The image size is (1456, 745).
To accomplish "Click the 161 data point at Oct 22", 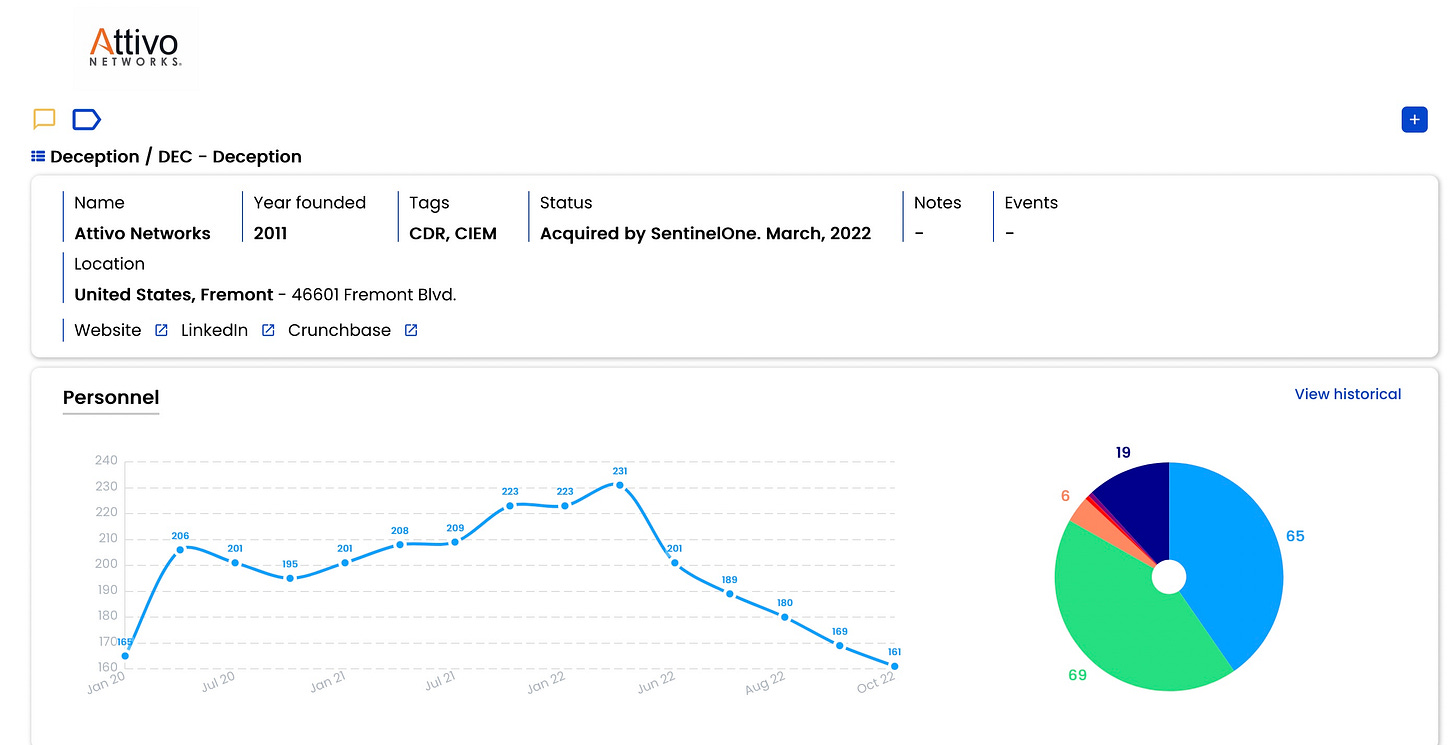I will click(x=894, y=666).
